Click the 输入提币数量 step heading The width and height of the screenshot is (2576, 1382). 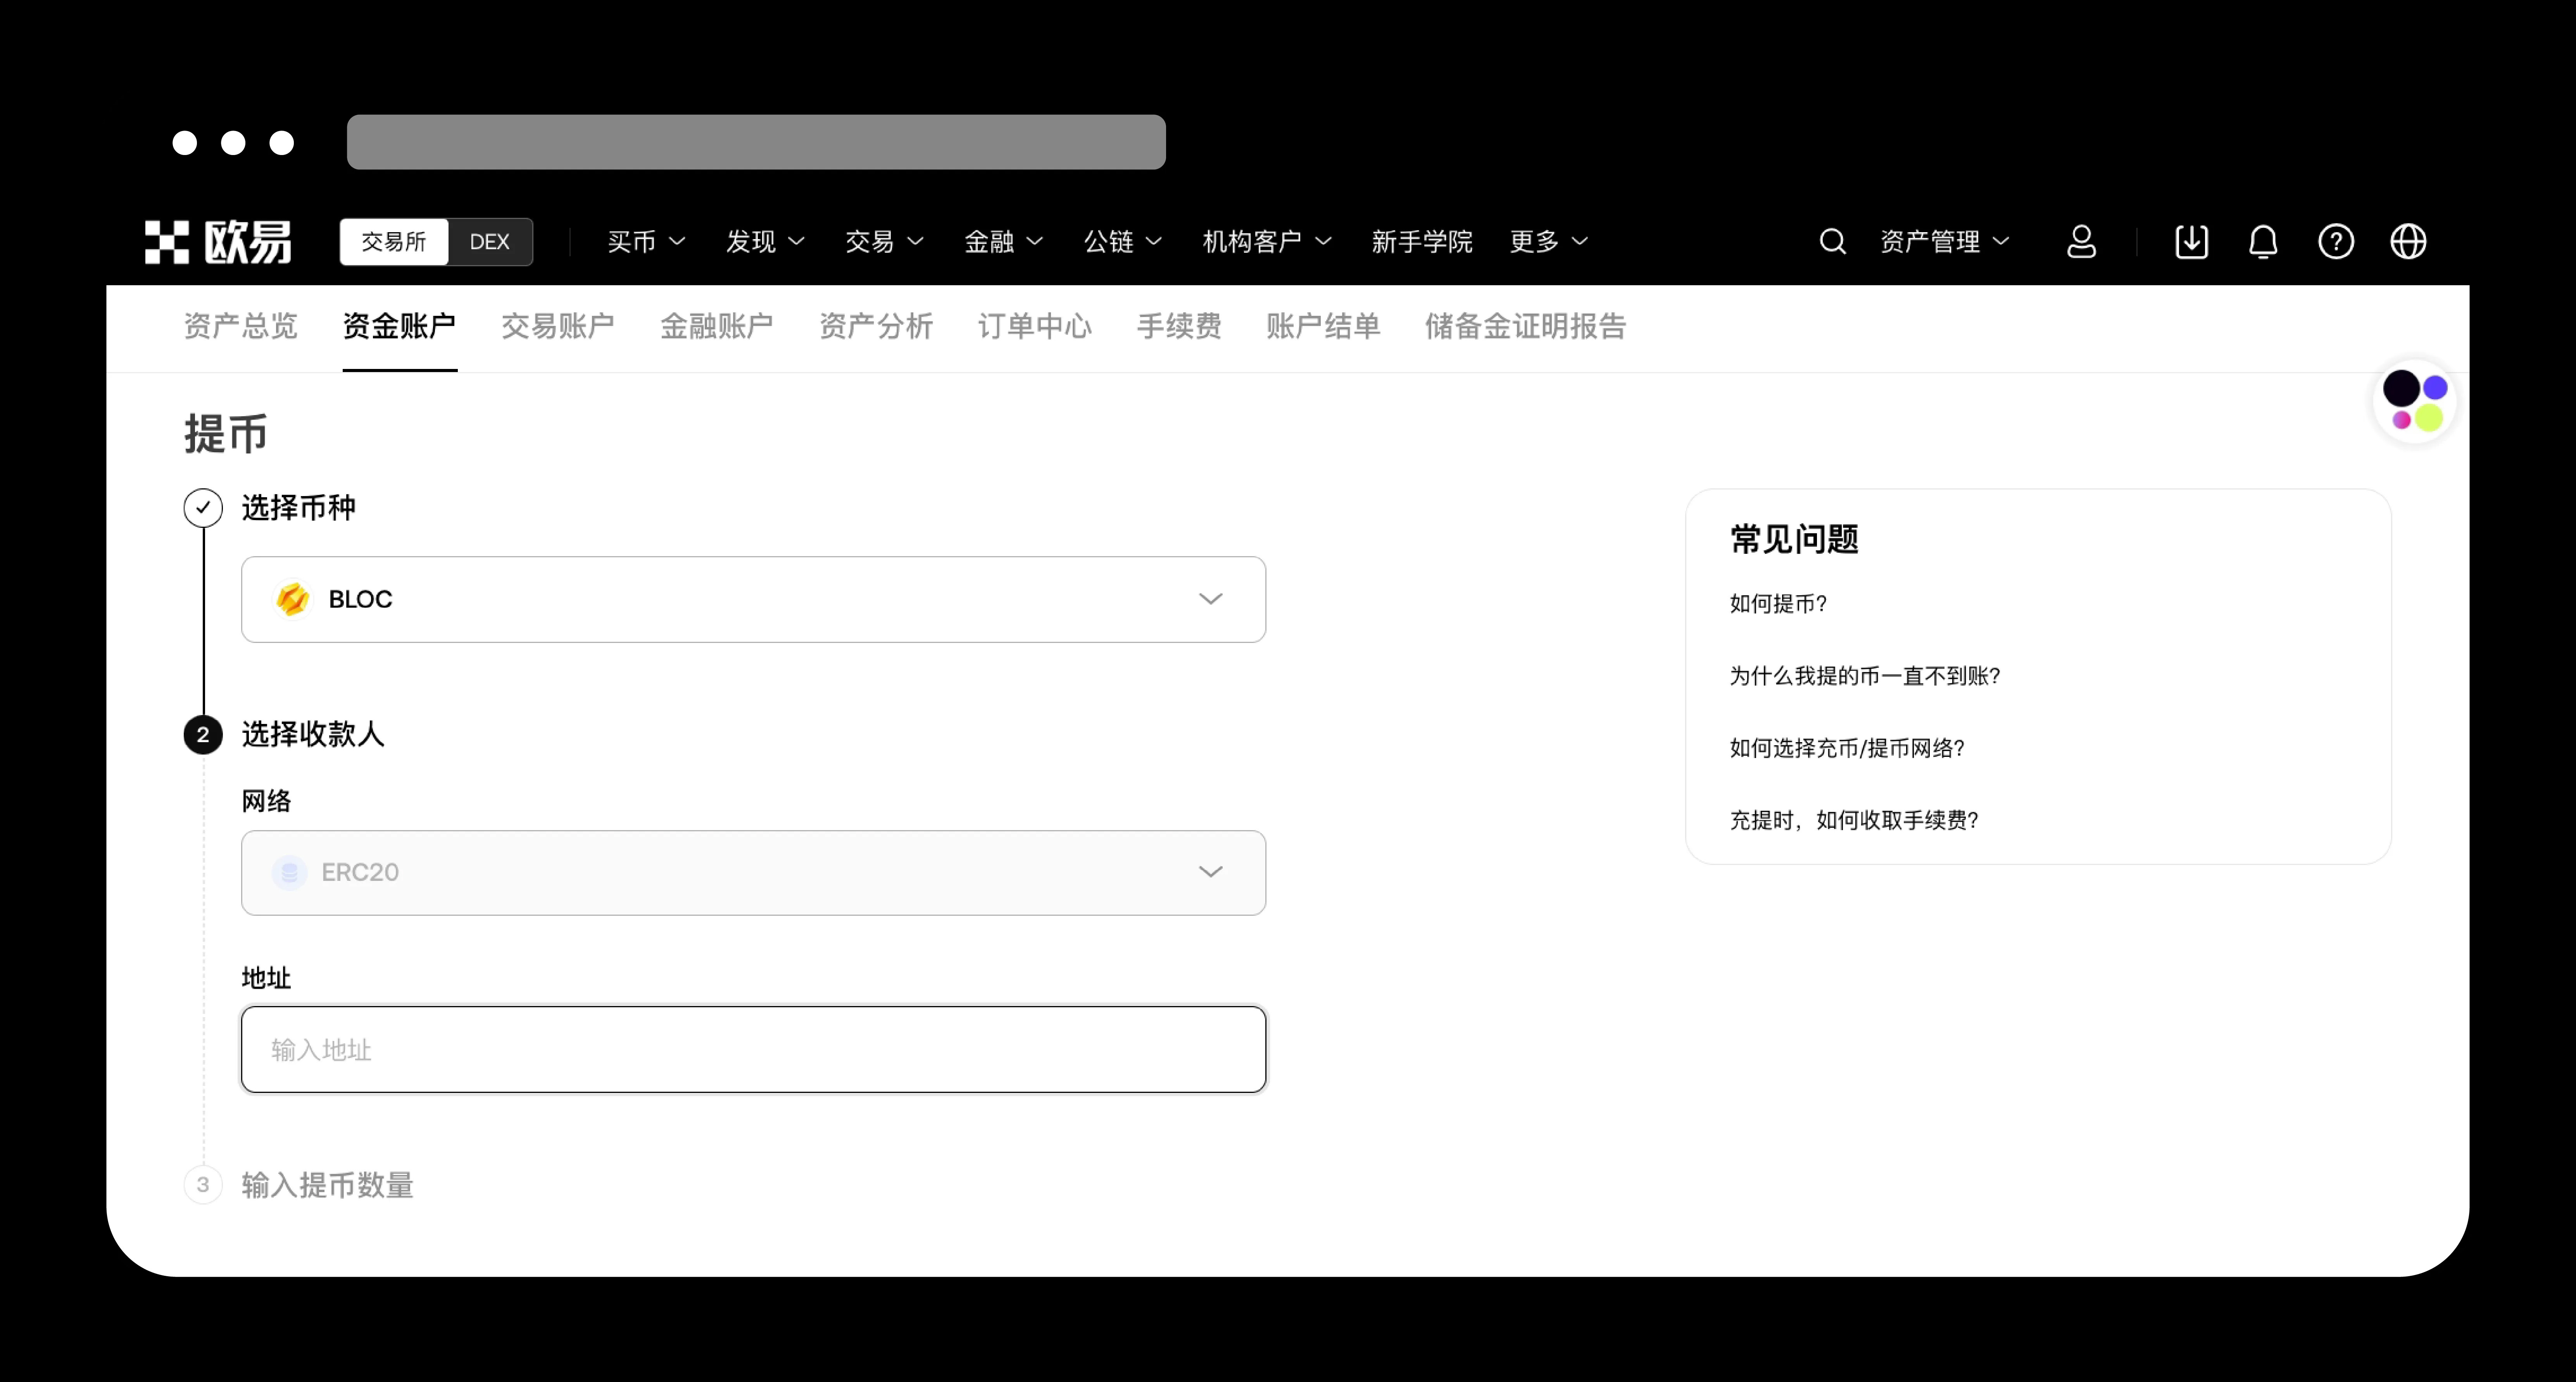coord(327,1186)
